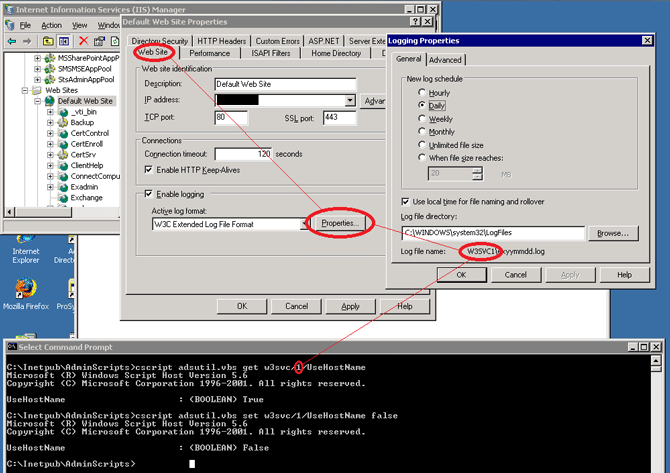The height and width of the screenshot is (473, 670).
Task: Open the IP address dropdown
Action: [350, 100]
